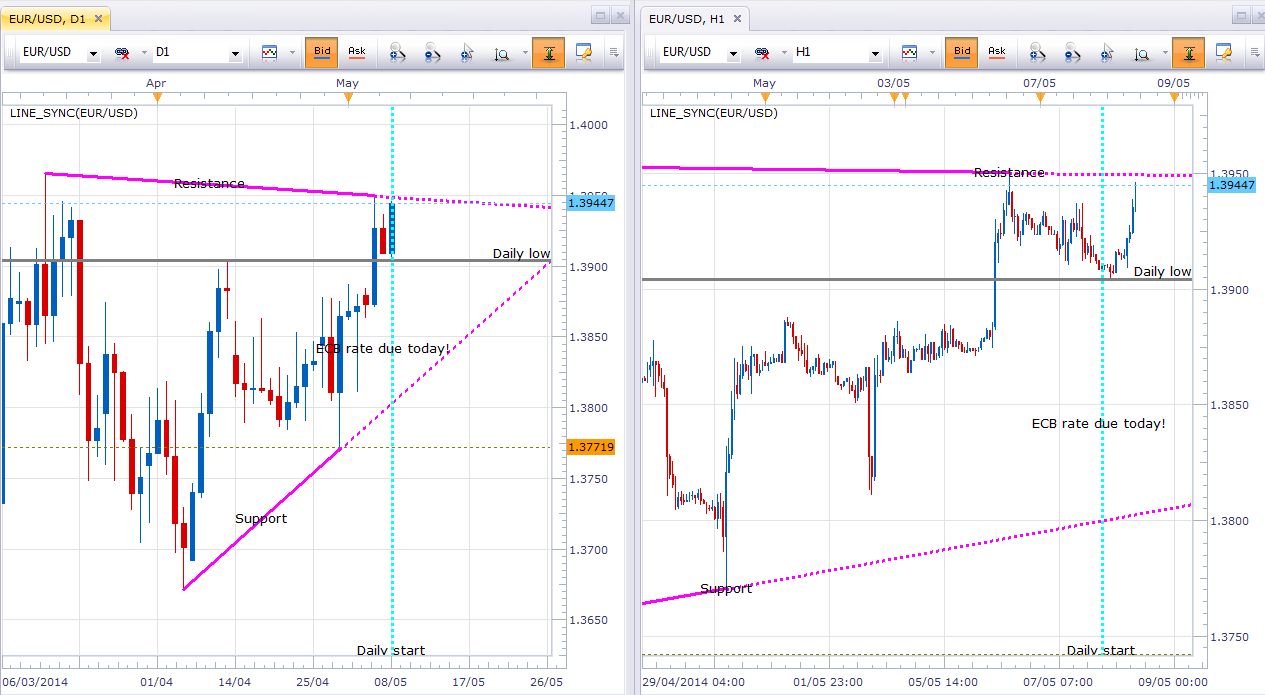Click the chart properties icon in the H1 toolbar
The image size is (1265, 695).
point(1222,53)
